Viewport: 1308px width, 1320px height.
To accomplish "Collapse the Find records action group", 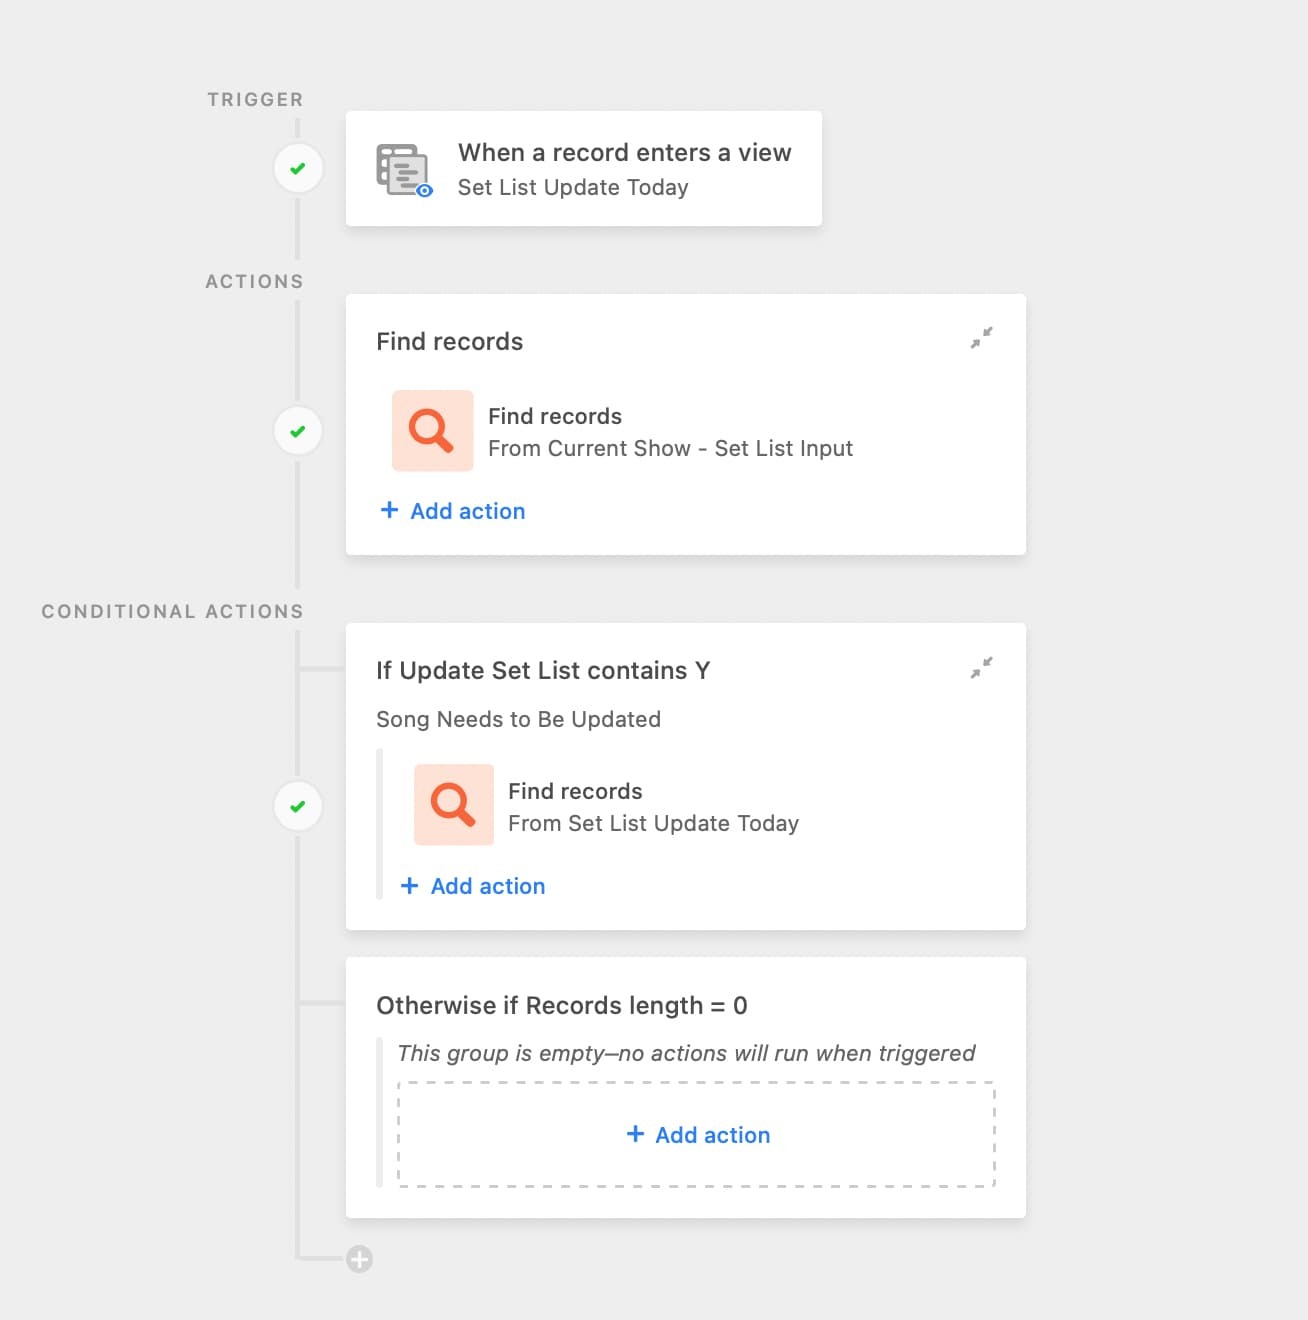I will [x=982, y=338].
